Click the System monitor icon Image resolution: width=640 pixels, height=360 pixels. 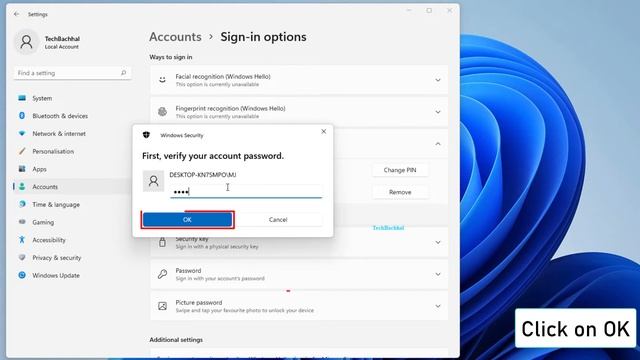[x=22, y=98]
